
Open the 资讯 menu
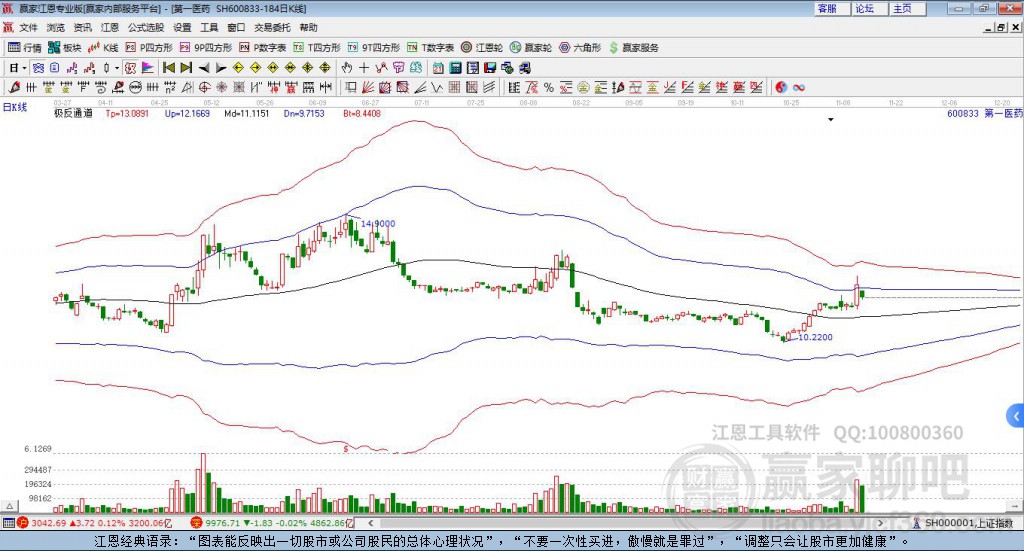tap(82, 27)
